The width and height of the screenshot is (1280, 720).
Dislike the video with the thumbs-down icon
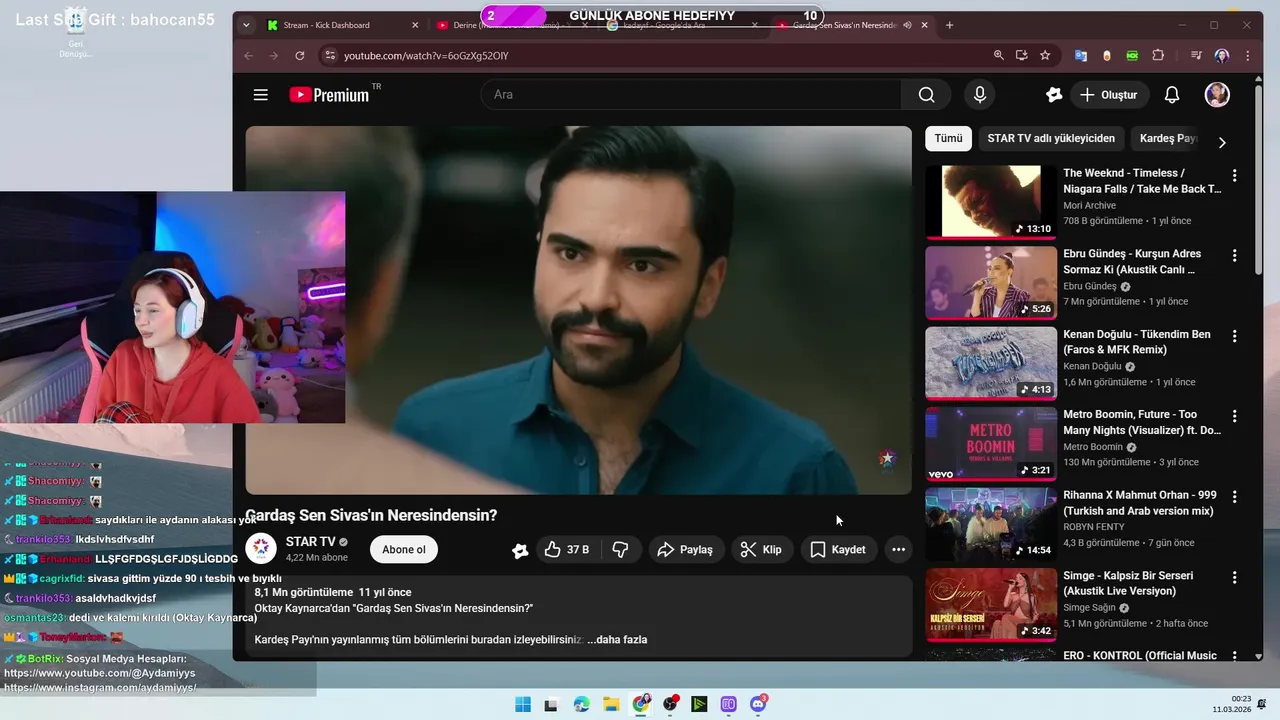pos(620,549)
